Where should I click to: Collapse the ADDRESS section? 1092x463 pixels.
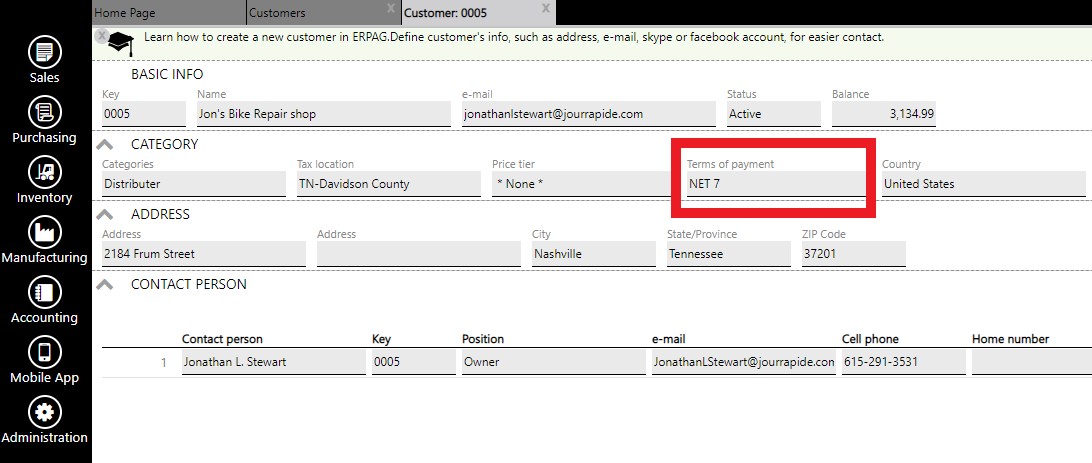click(x=104, y=214)
